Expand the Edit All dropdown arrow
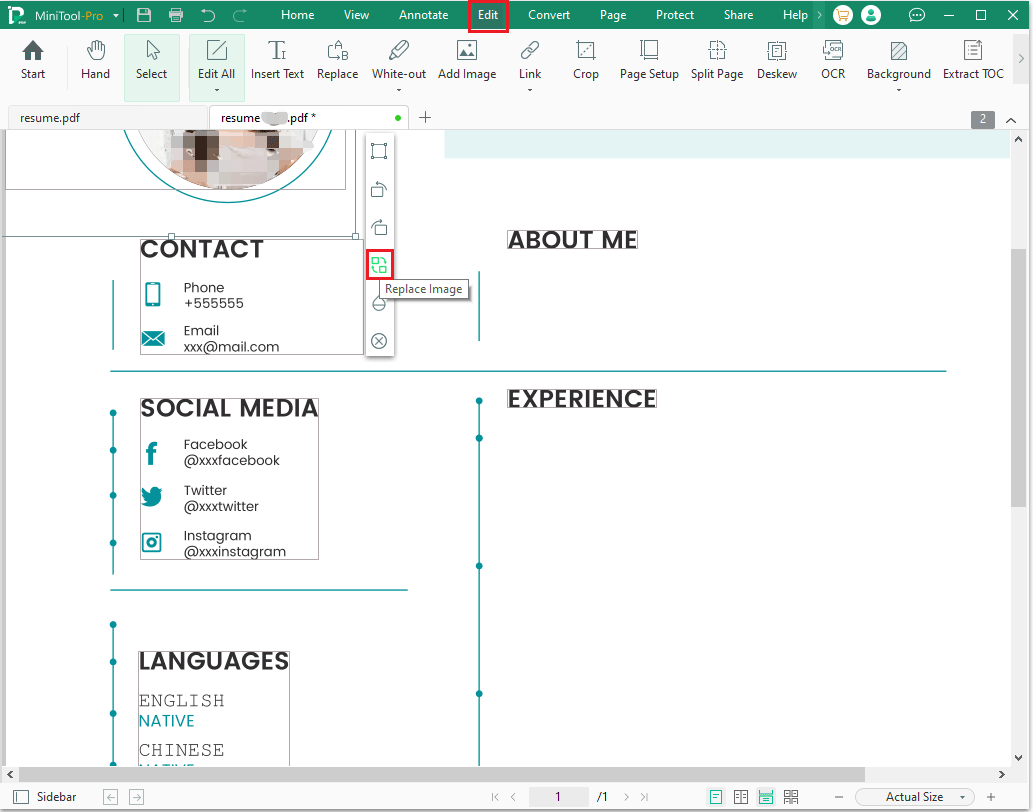 [x=217, y=90]
